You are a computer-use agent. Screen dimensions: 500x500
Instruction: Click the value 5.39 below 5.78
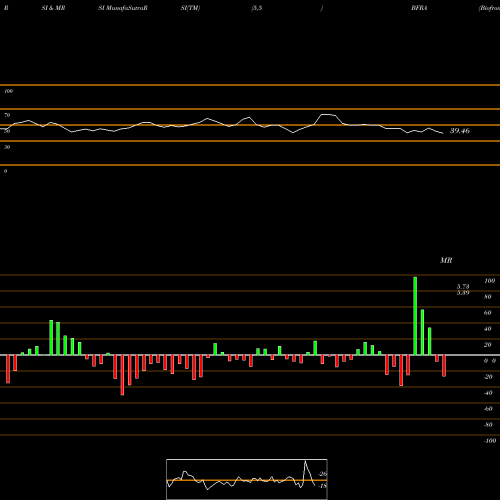click(463, 293)
